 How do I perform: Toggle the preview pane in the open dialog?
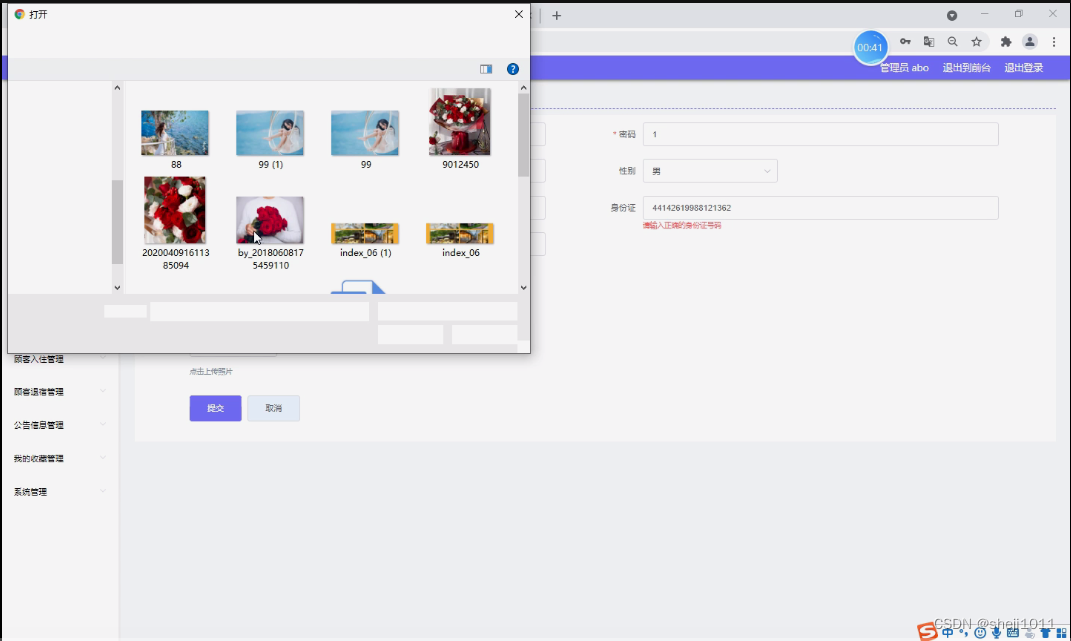486,69
